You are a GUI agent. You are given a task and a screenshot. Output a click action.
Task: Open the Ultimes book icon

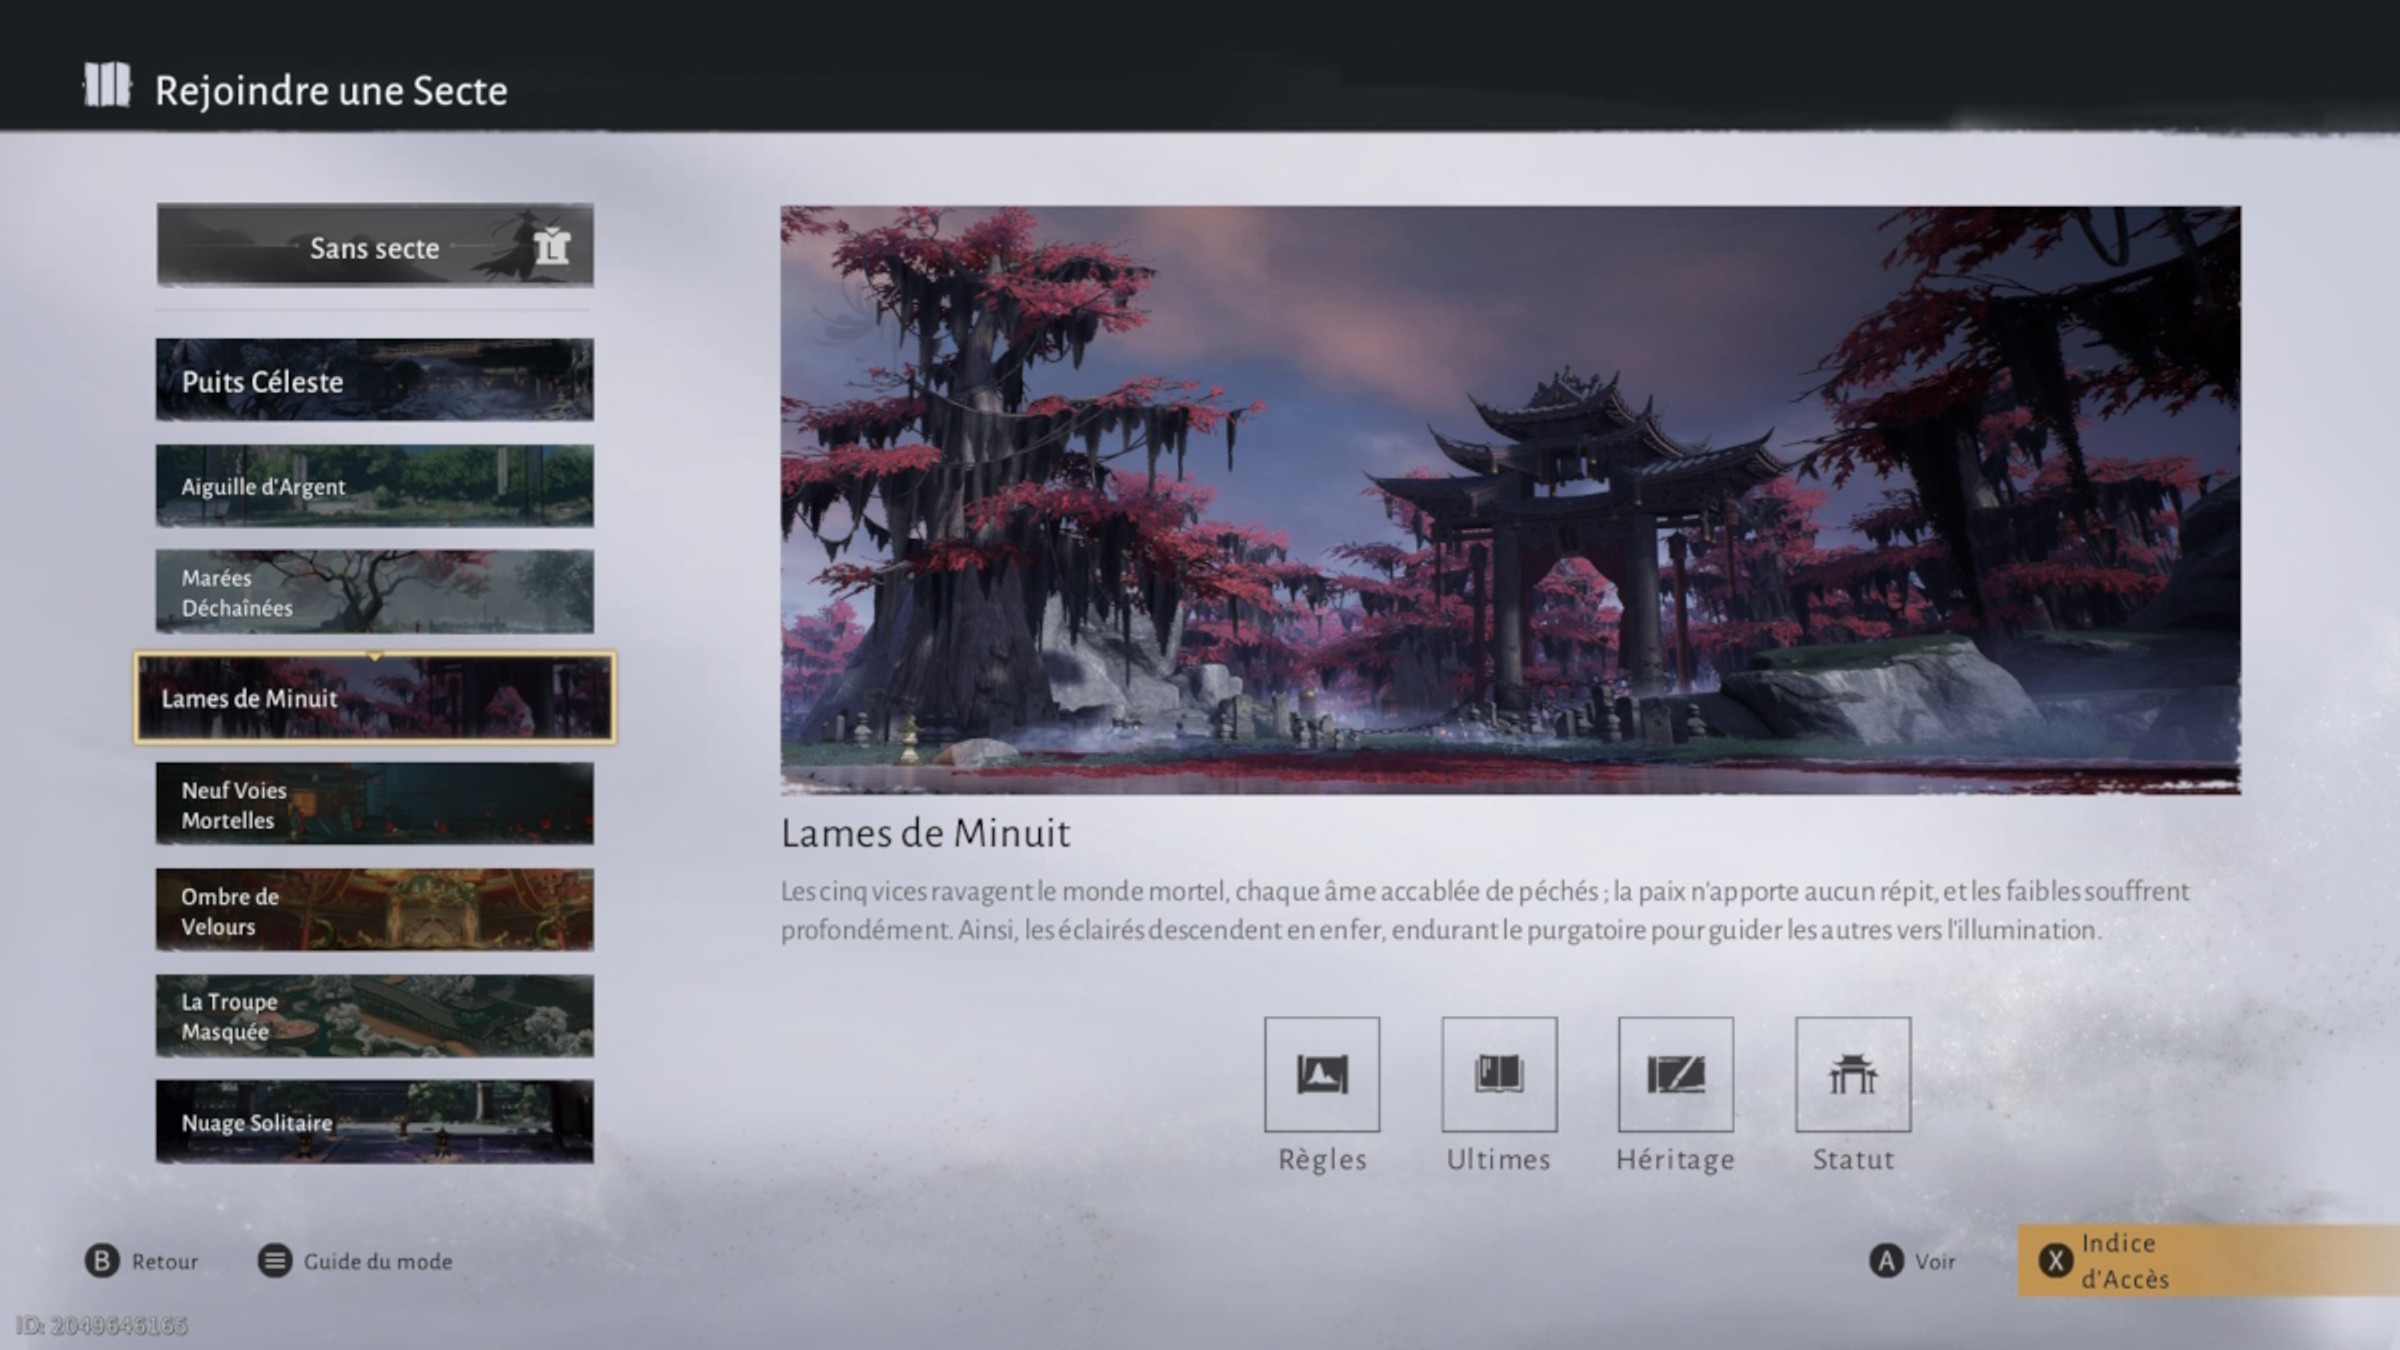(x=1498, y=1074)
